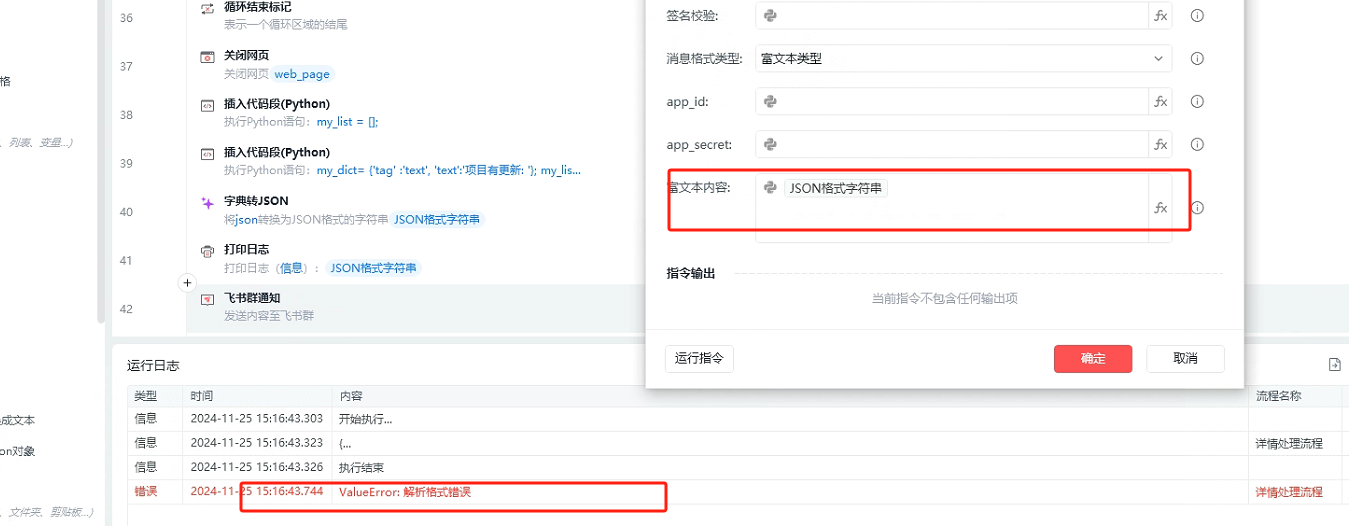Click the 内容 column header
The image size is (1349, 526).
(351, 397)
